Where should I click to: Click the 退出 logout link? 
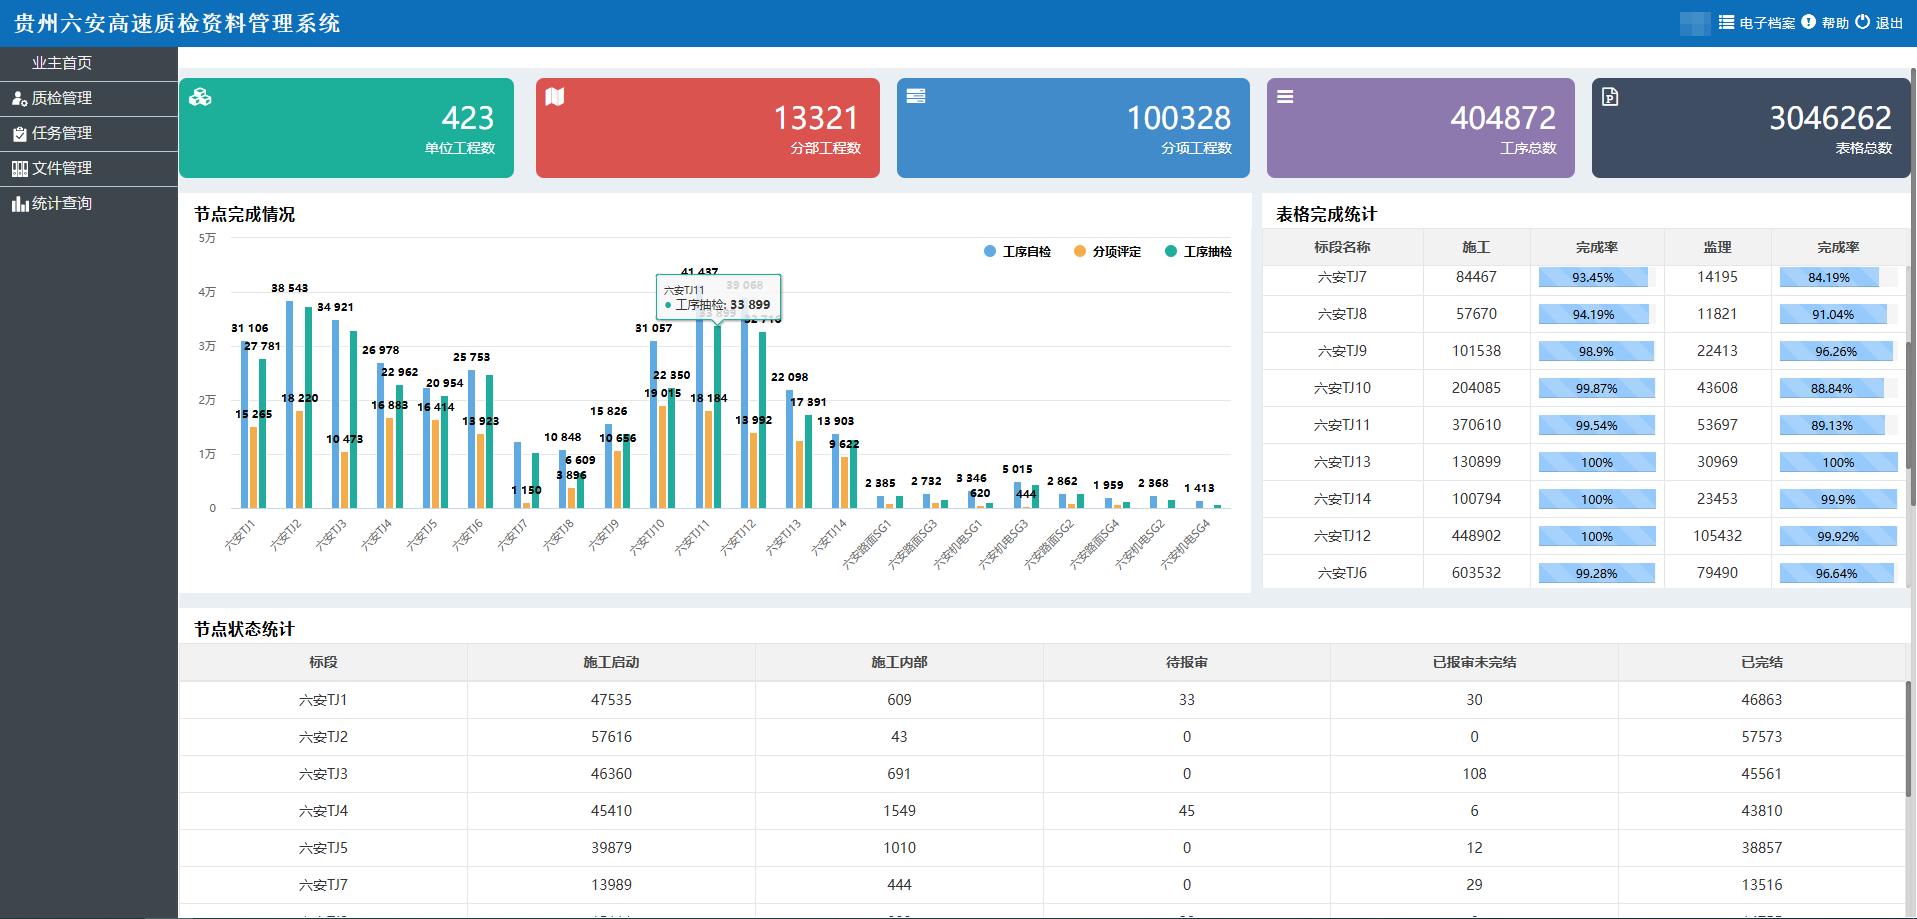pyautogui.click(x=1889, y=23)
